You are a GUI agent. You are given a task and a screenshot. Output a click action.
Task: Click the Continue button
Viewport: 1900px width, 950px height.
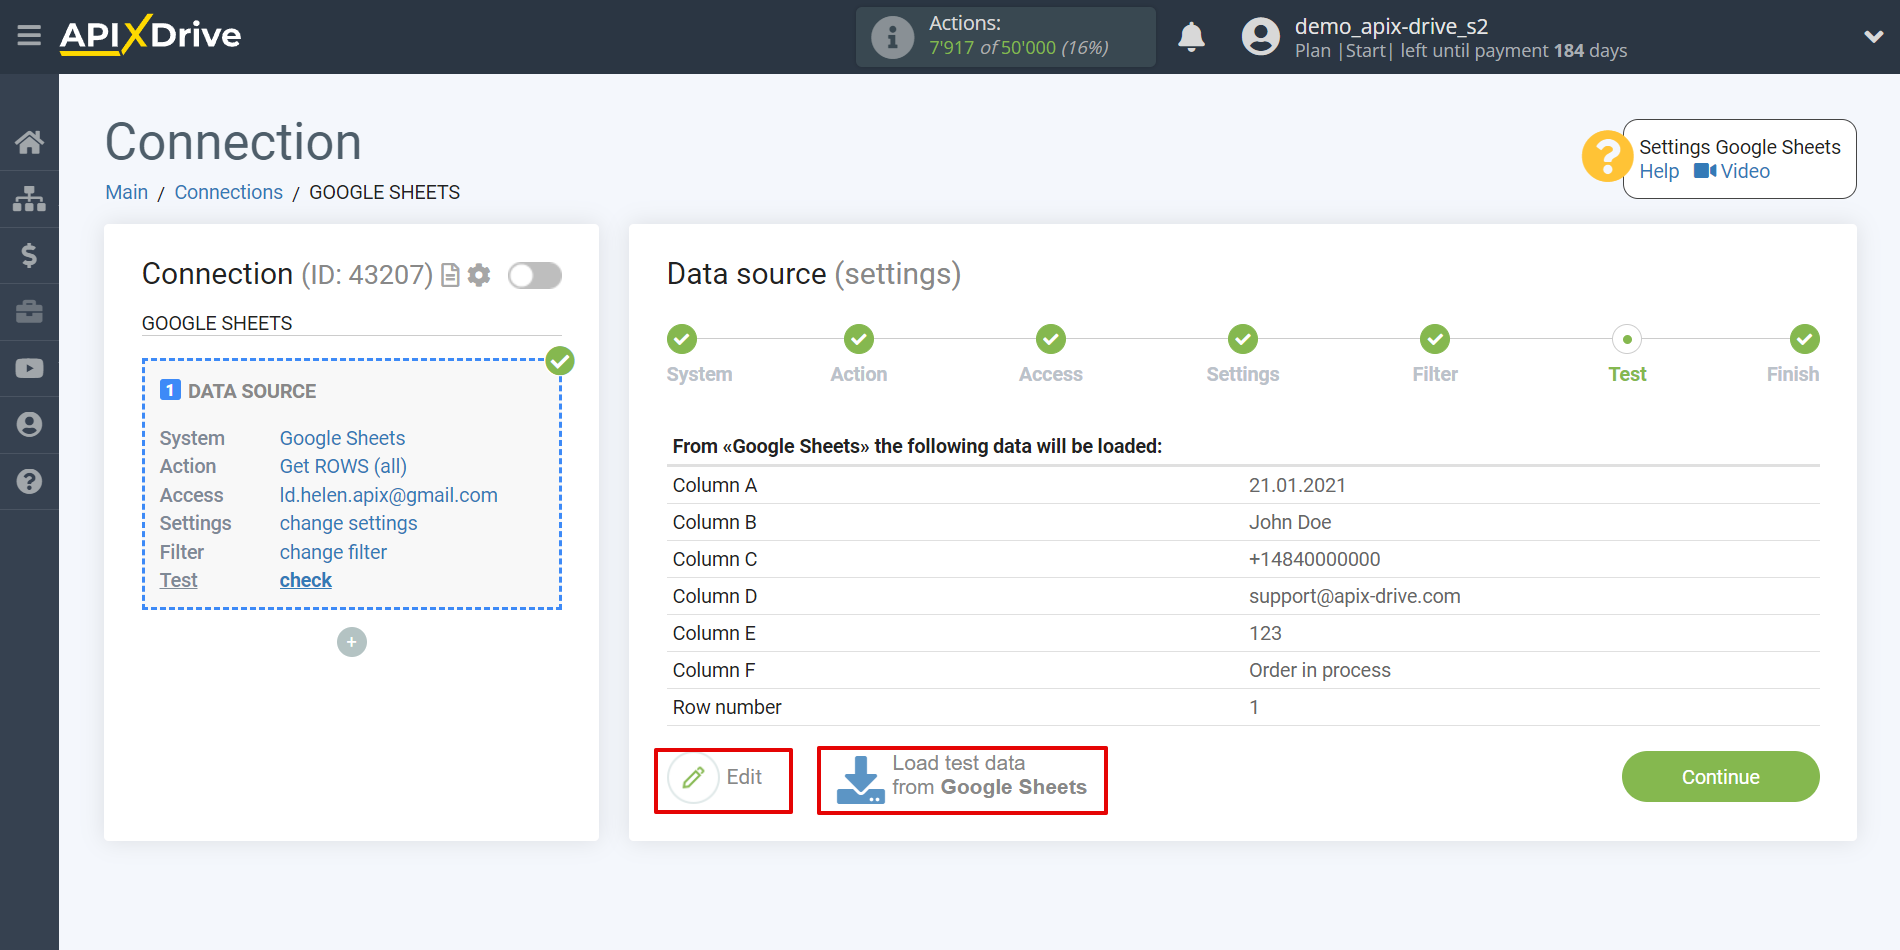1720,777
